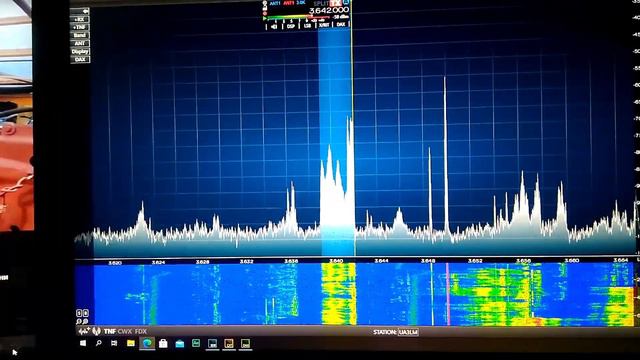Open Task View from the taskbar
Screen dimensions: 640x360
point(114,343)
